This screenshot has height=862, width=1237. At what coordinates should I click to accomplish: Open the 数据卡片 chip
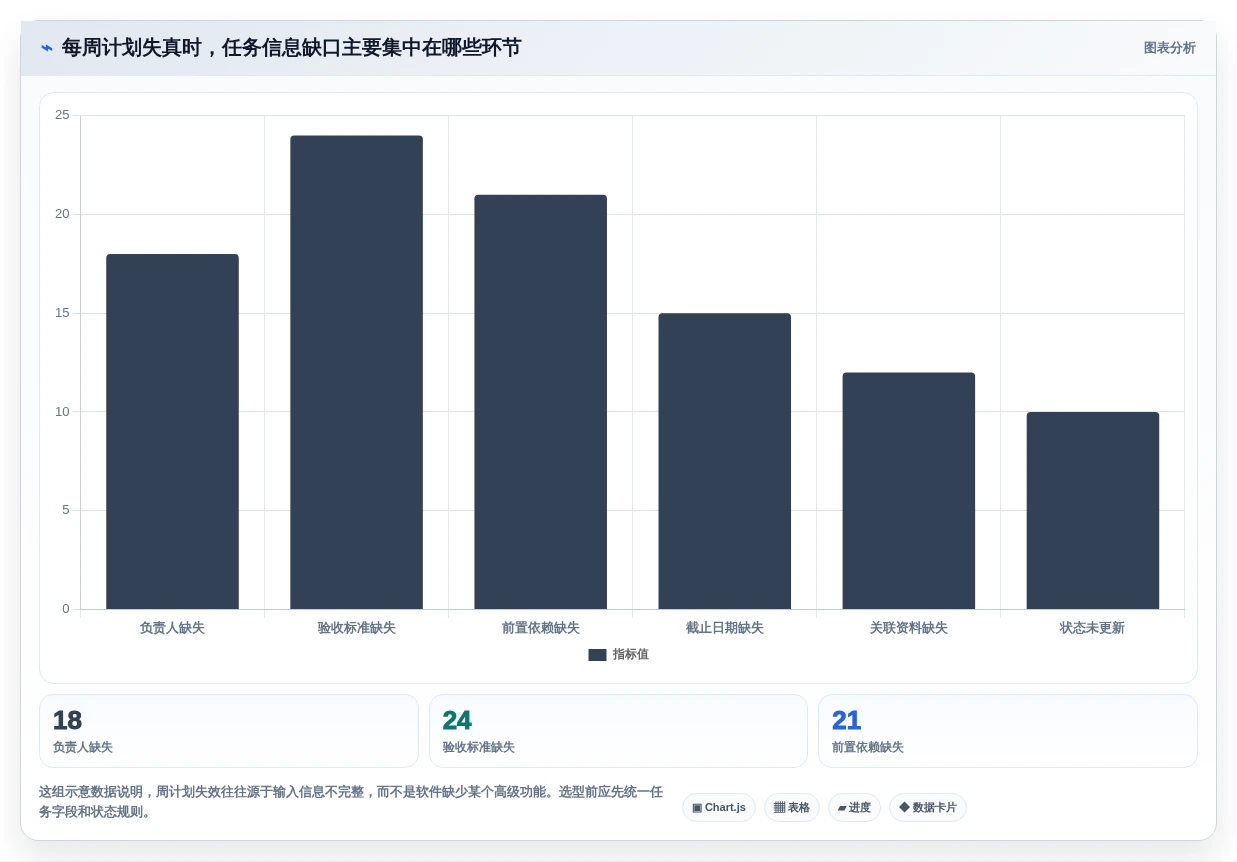927,808
